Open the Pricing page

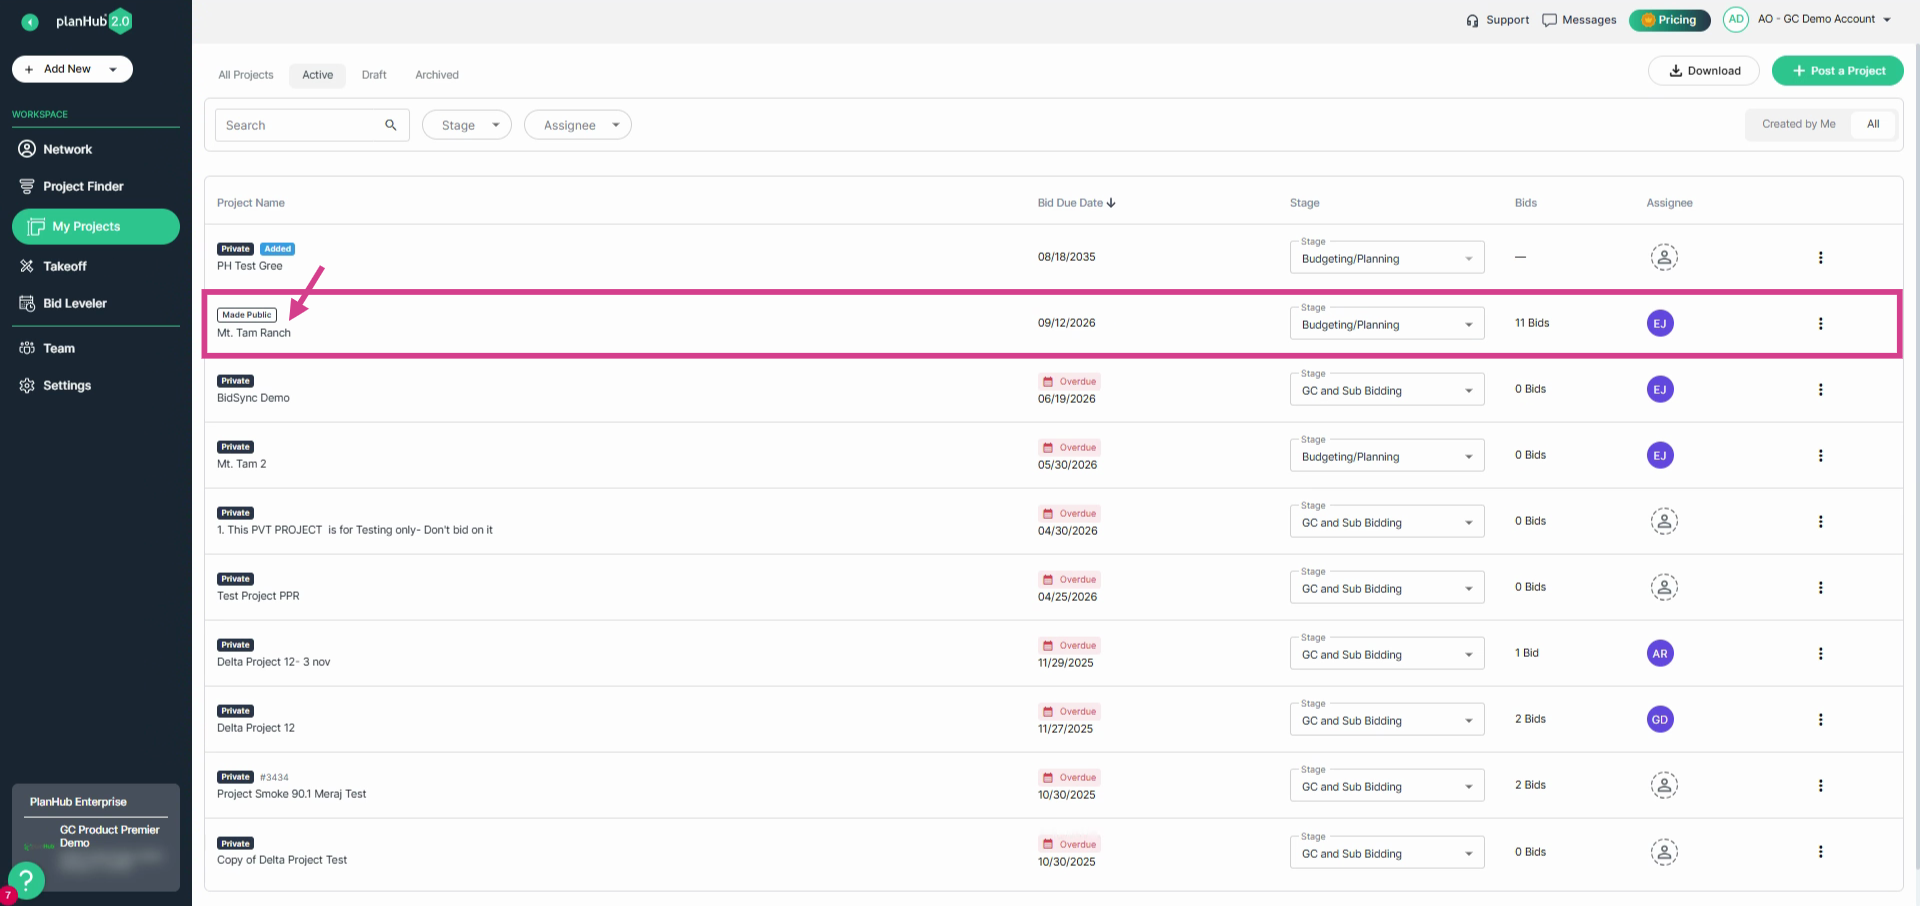tap(1669, 20)
